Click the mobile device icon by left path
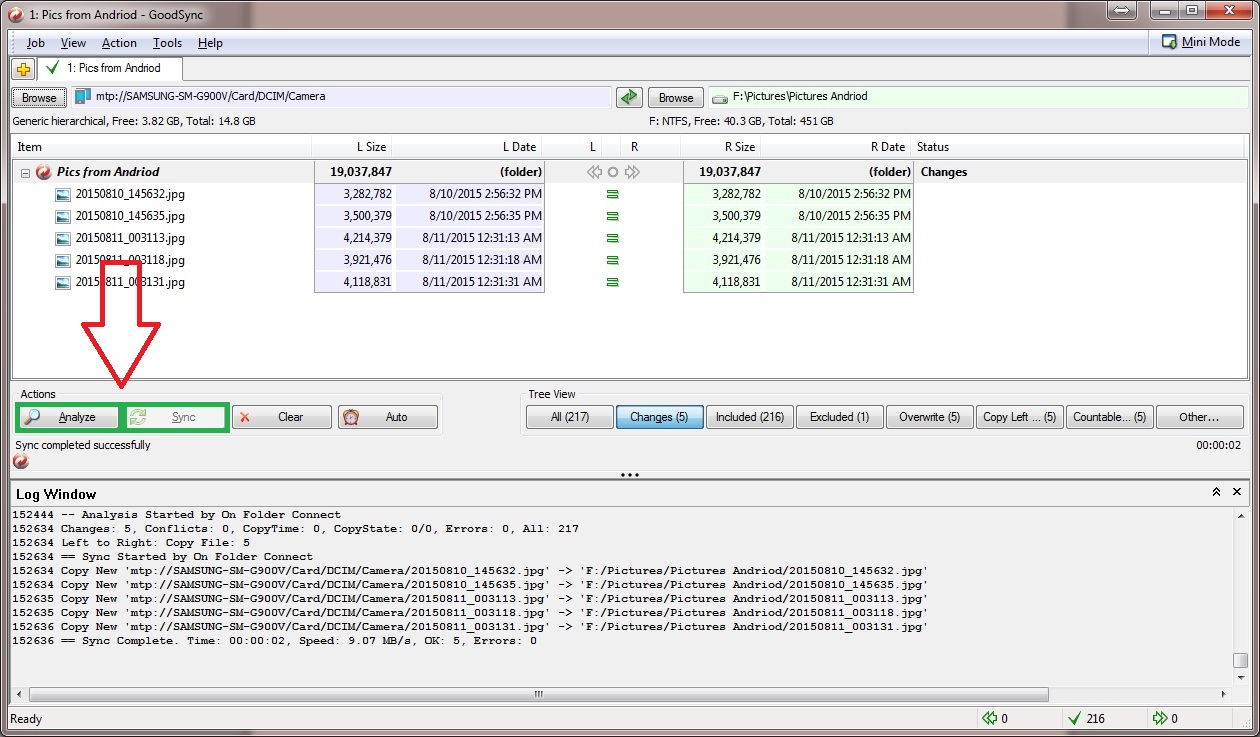This screenshot has width=1260, height=737. [82, 97]
